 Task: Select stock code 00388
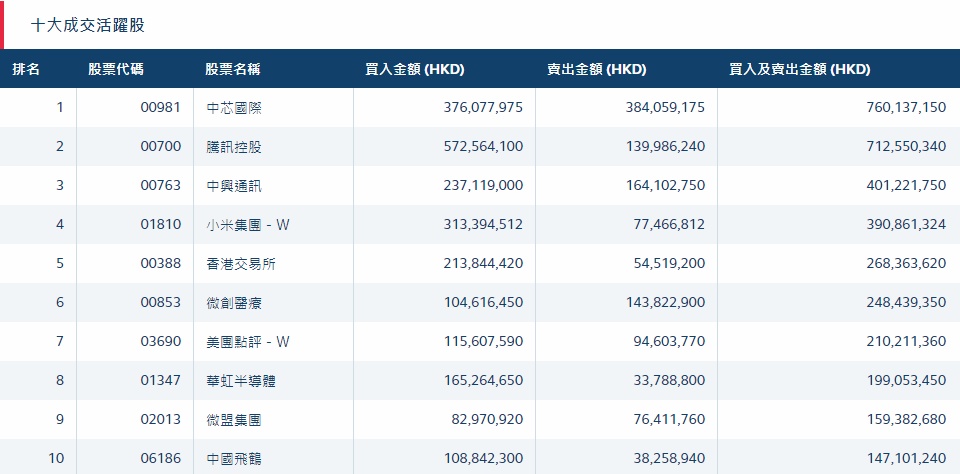pos(161,263)
